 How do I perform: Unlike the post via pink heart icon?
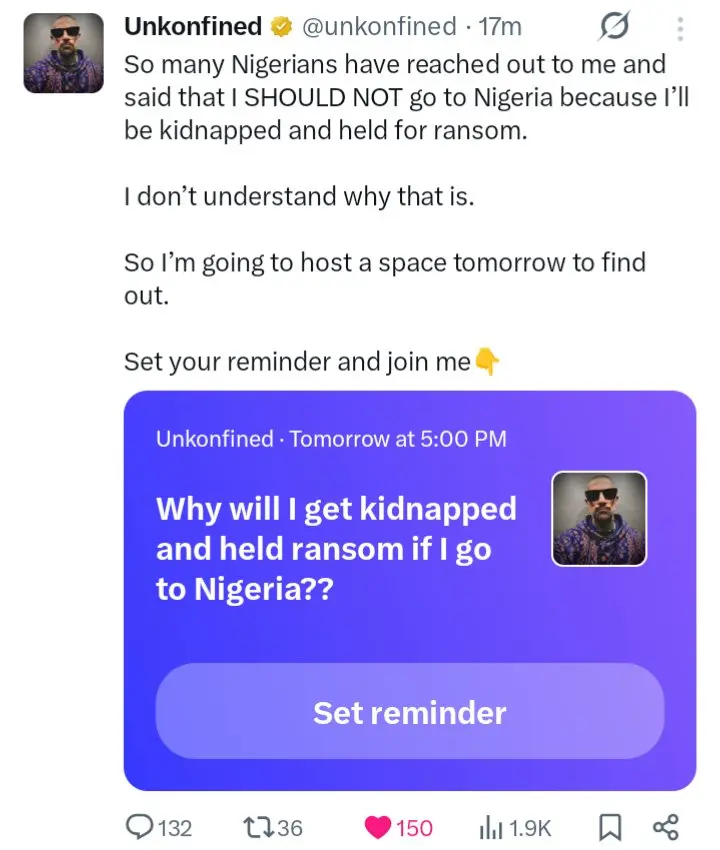click(x=377, y=828)
